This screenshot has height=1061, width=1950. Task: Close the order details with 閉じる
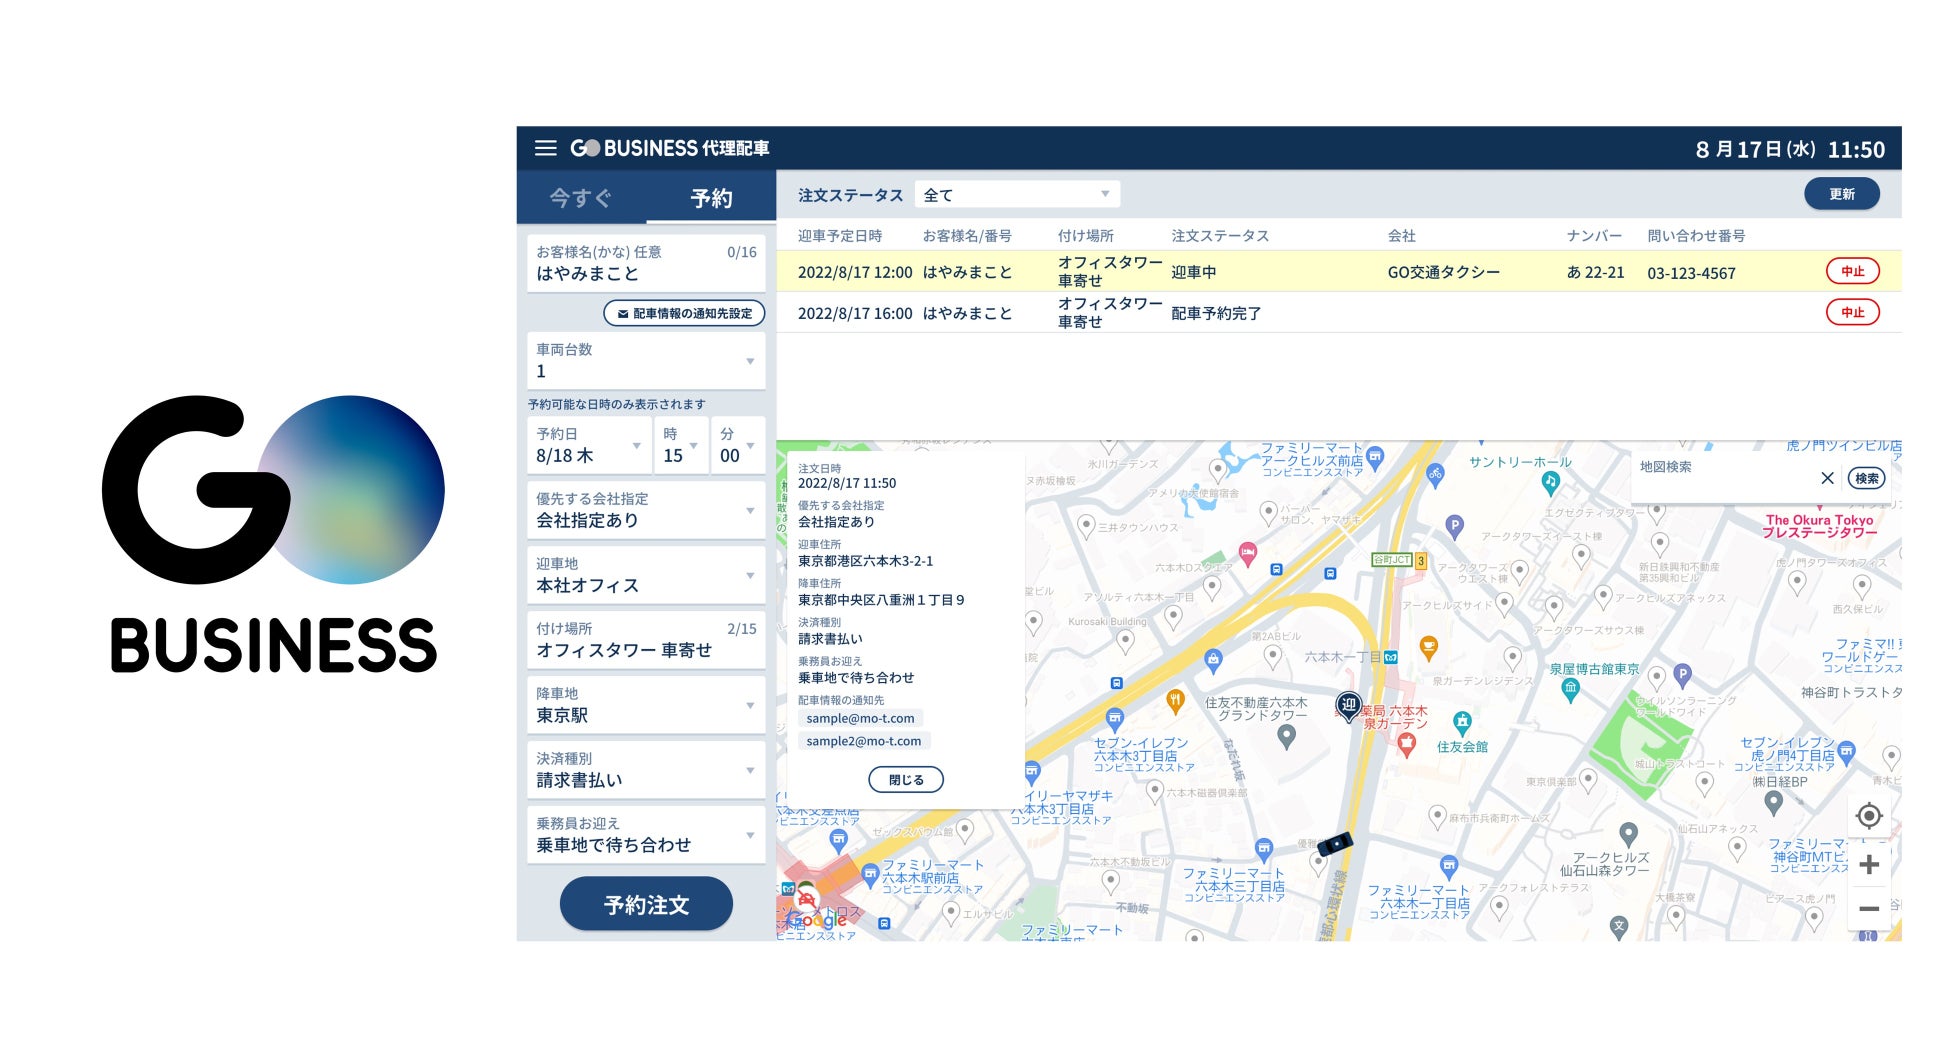point(906,780)
